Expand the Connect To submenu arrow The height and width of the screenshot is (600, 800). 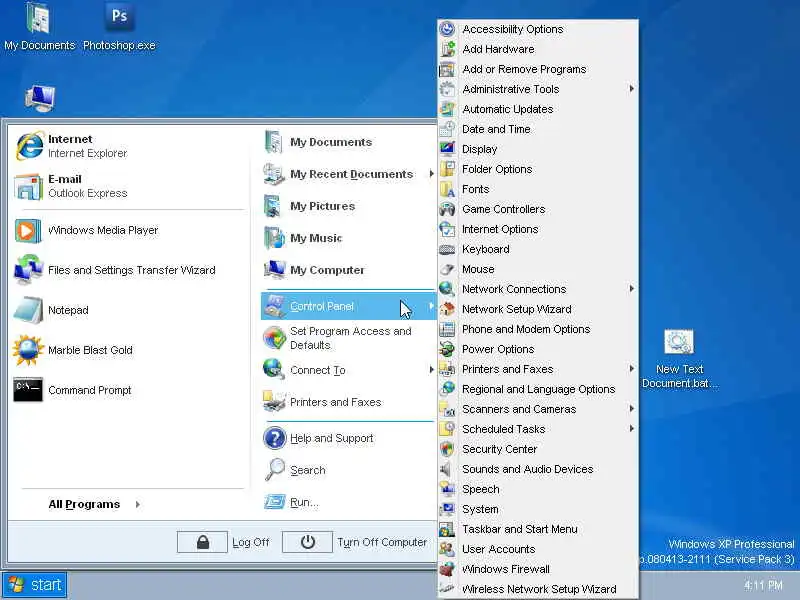click(431, 370)
